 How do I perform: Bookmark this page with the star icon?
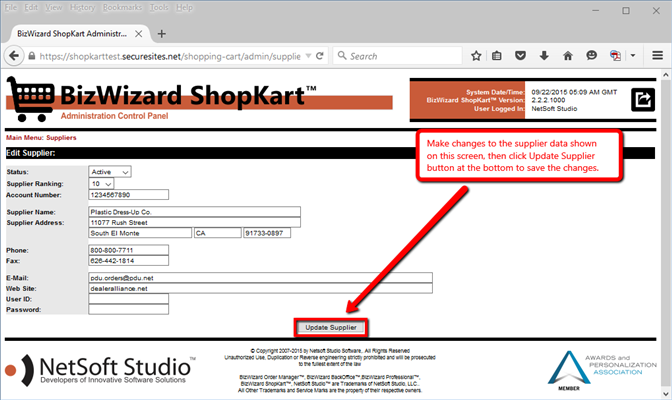point(476,56)
